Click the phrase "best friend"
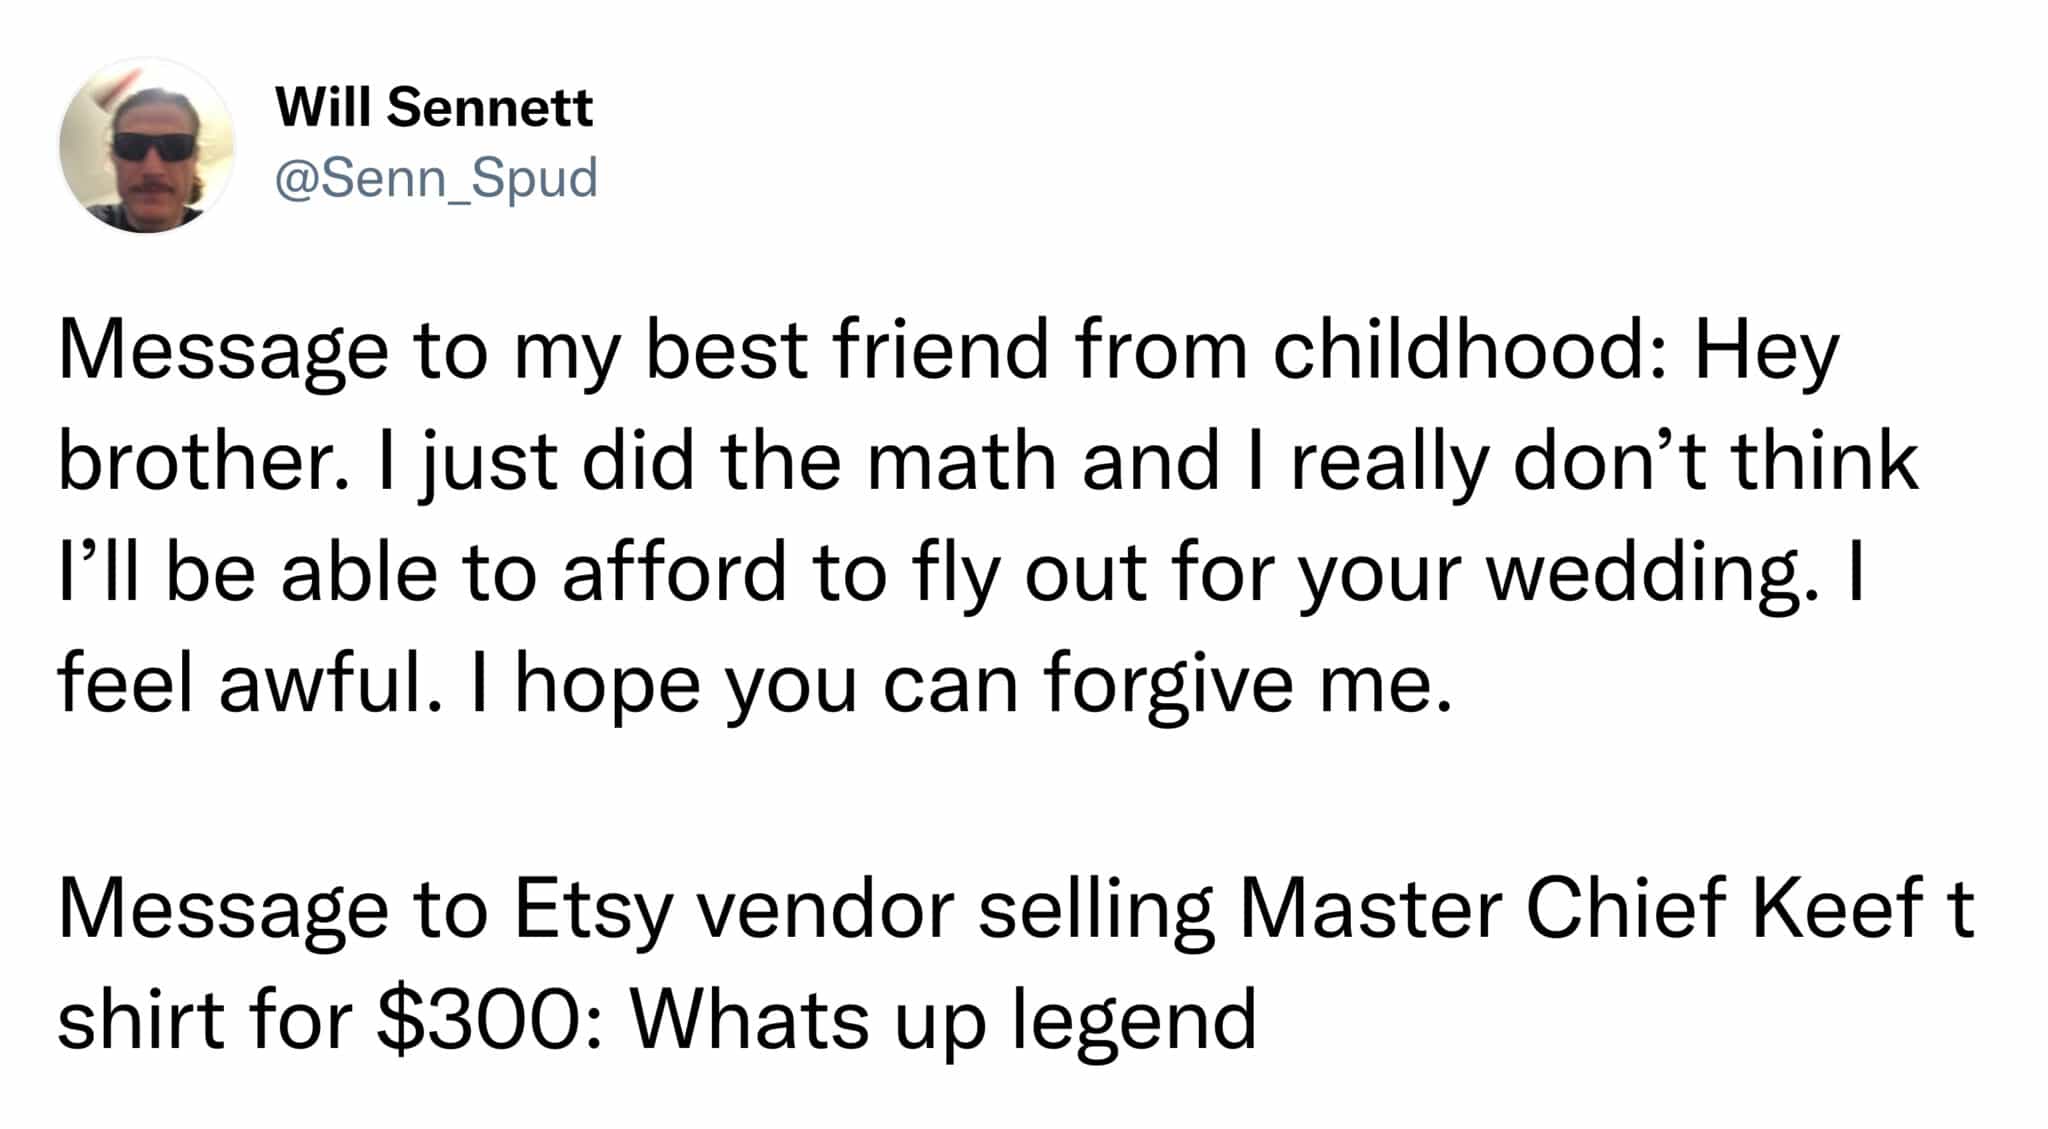Screen dimensions: 2048x1129 click(847, 351)
